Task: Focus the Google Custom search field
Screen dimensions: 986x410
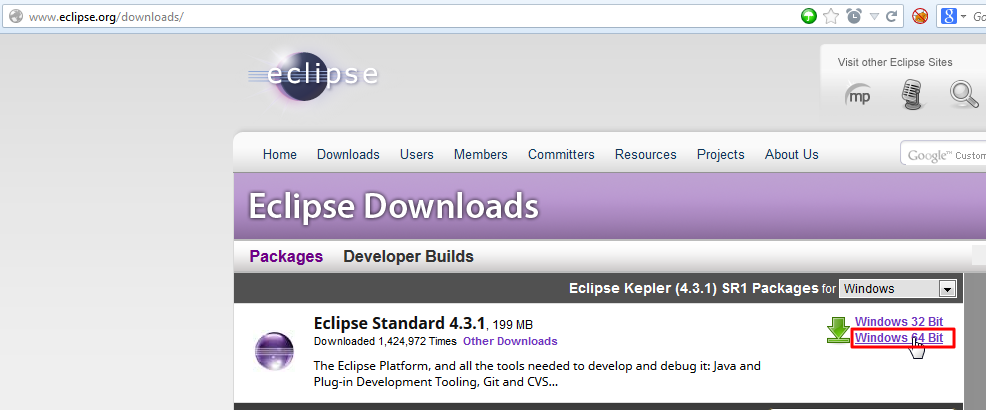Action: (x=943, y=155)
